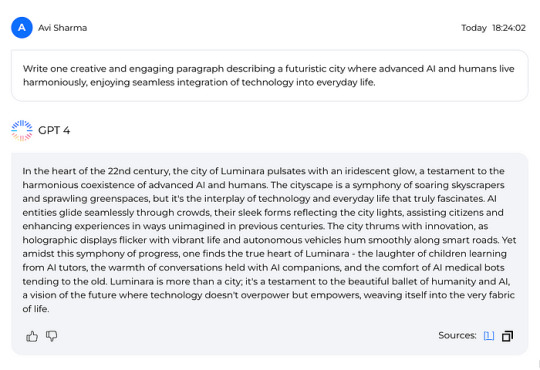Click the 18:24:02 timestamp
Image resolution: width=540 pixels, height=370 pixels.
[x=509, y=28]
